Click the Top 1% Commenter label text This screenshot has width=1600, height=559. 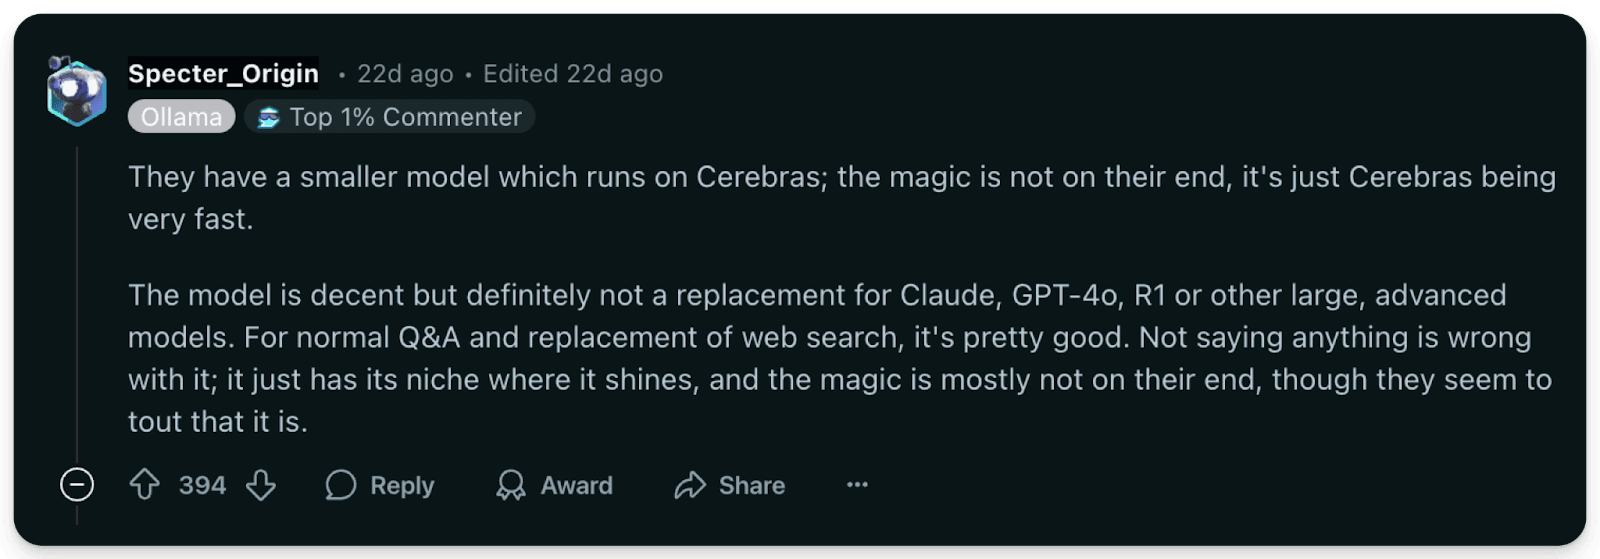tap(405, 117)
